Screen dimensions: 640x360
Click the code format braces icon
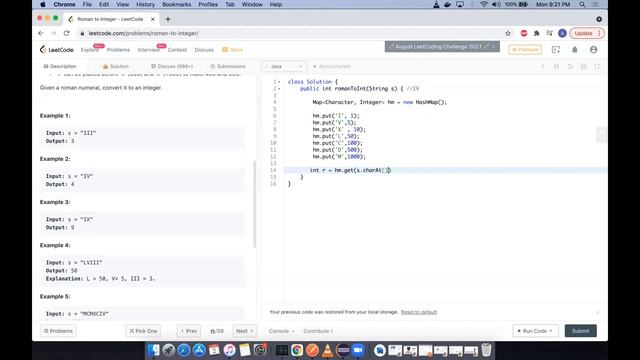[556, 66]
